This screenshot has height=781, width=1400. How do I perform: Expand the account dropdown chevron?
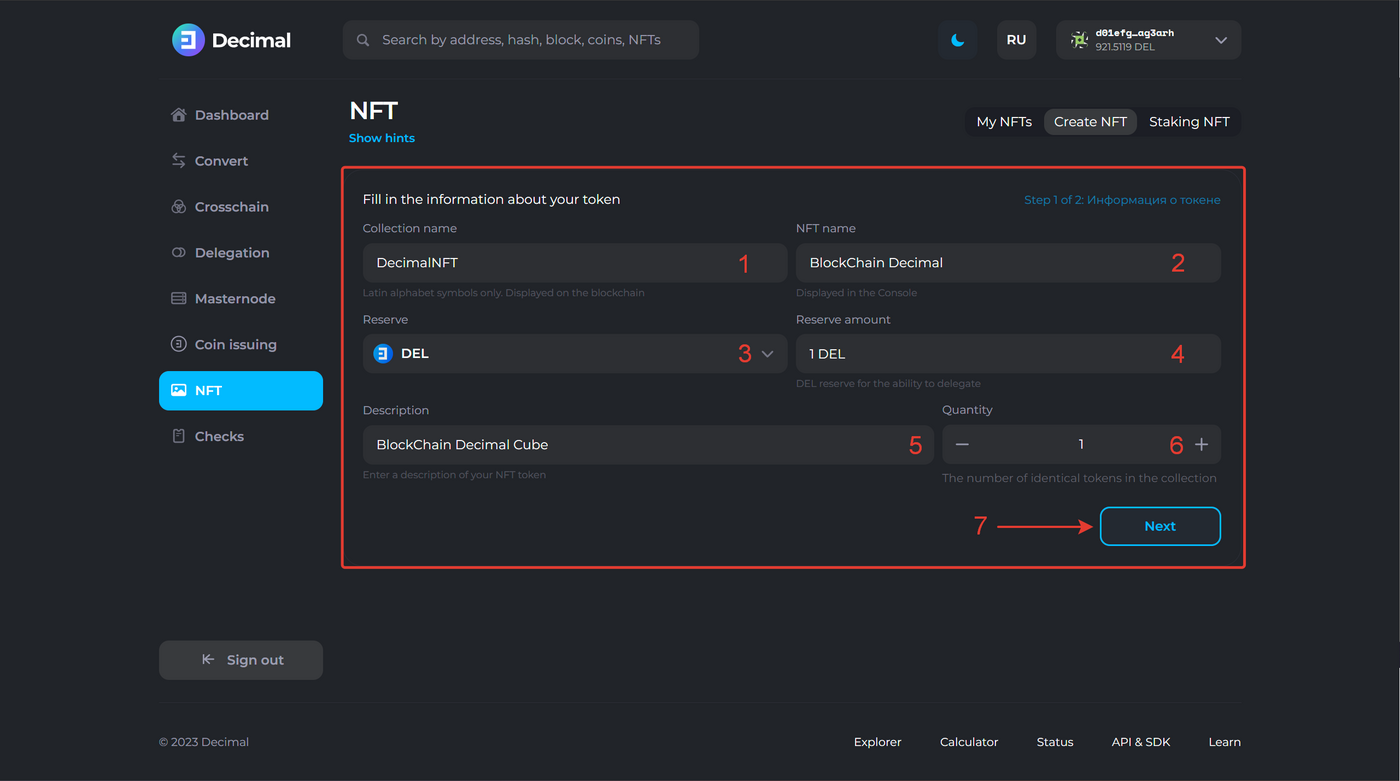(x=1221, y=40)
